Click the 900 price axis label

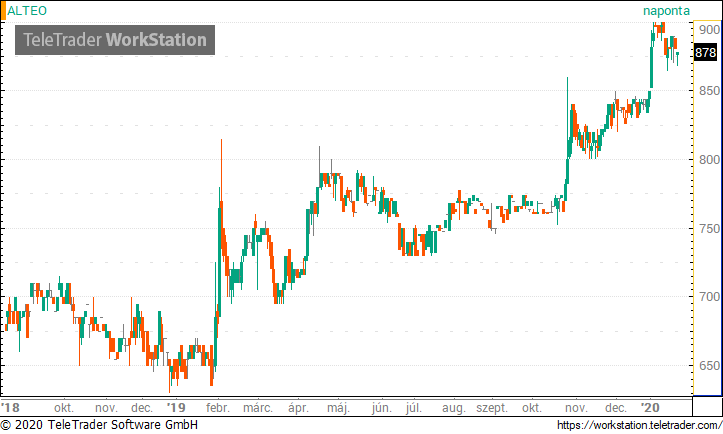pos(709,30)
